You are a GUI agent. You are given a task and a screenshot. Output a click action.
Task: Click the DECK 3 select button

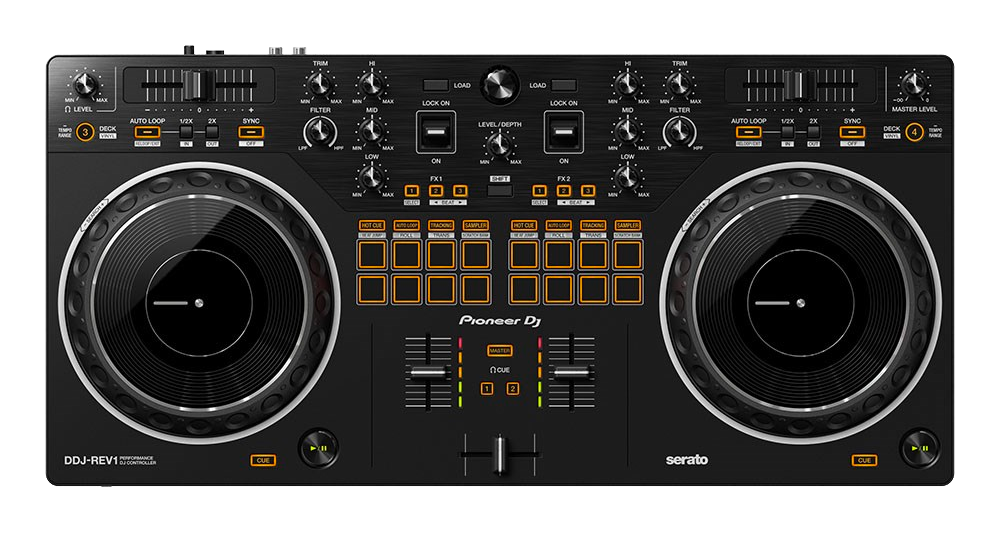[x=86, y=131]
